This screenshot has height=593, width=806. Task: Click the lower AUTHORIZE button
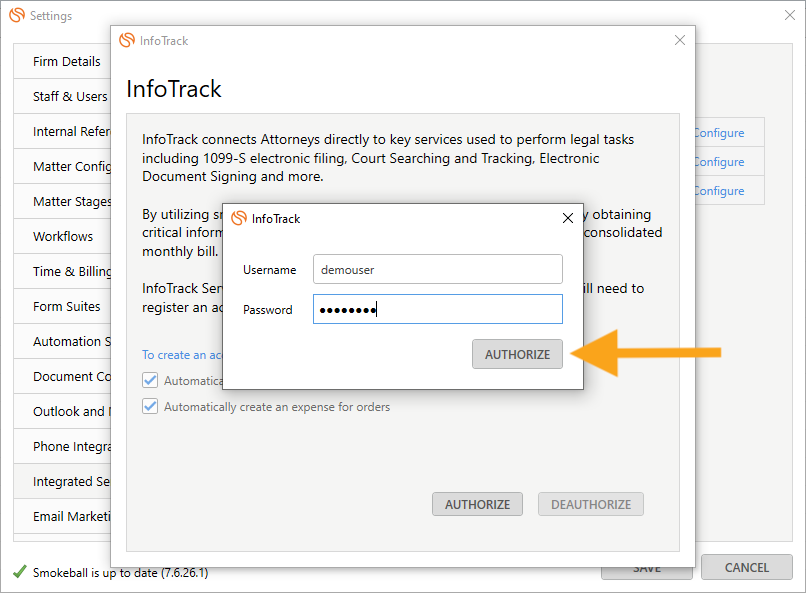tap(477, 504)
